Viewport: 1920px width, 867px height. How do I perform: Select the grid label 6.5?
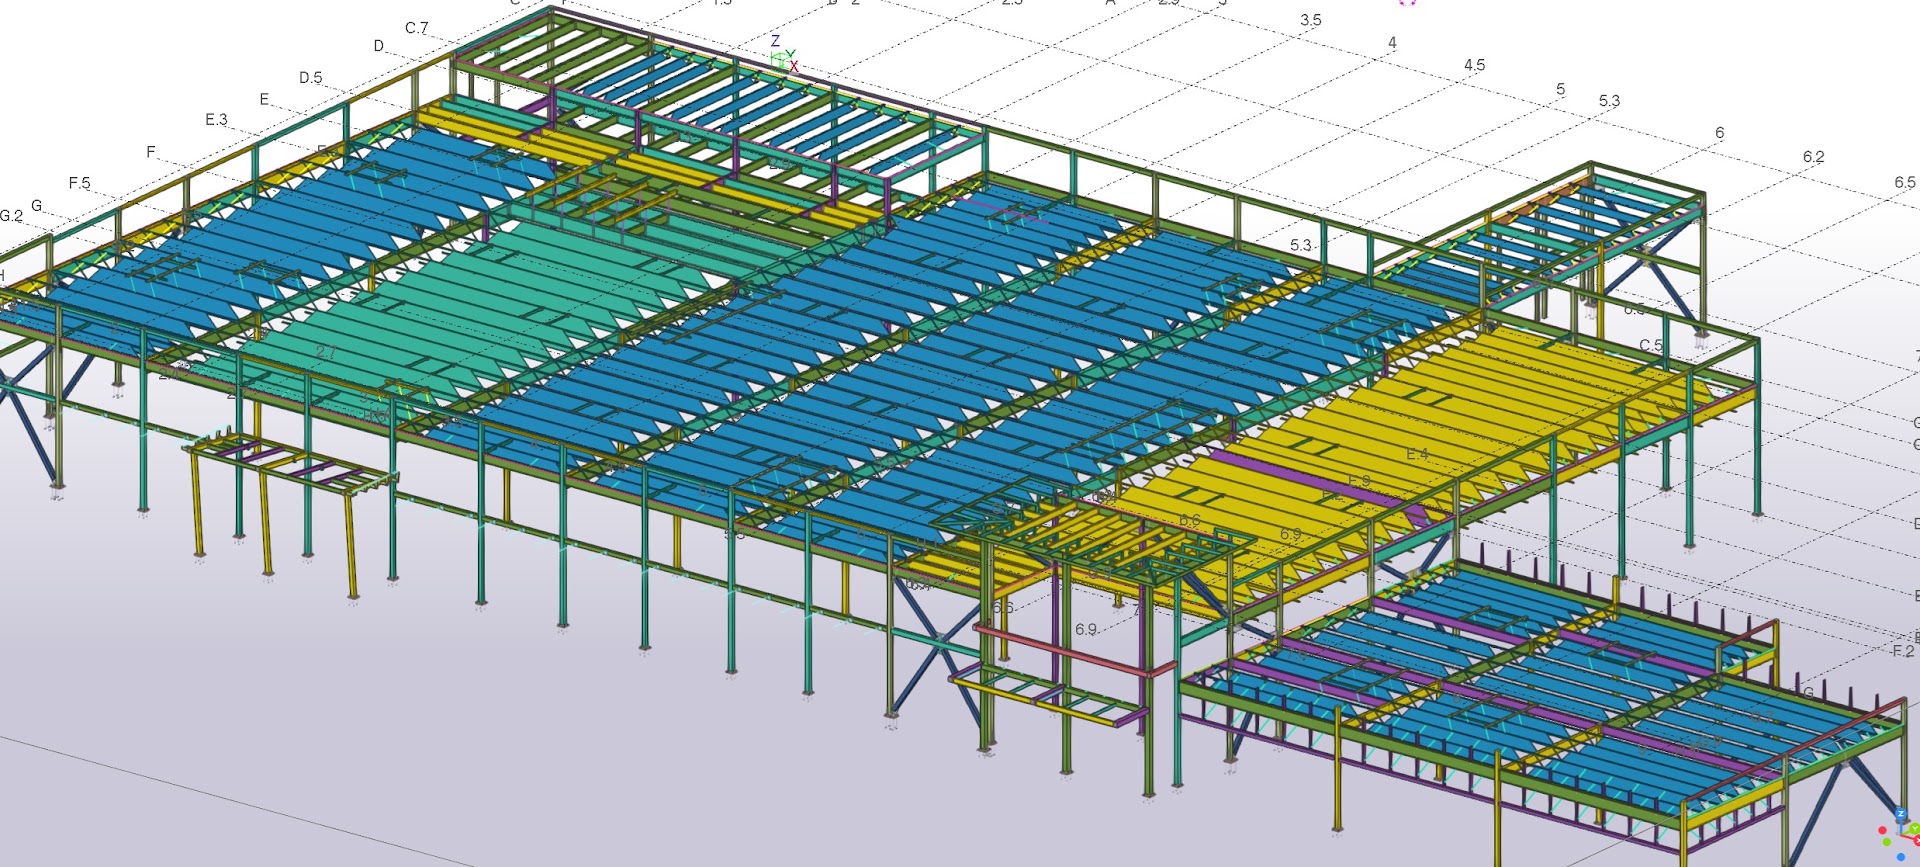pyautogui.click(x=1904, y=183)
